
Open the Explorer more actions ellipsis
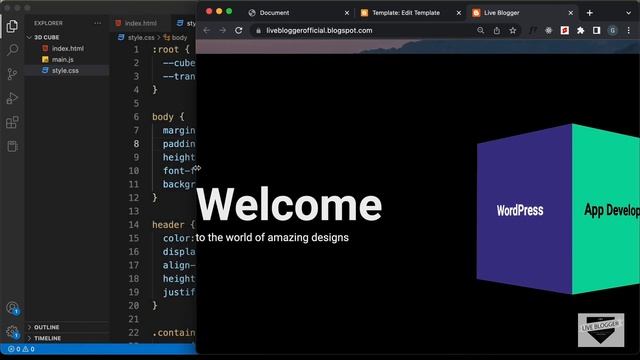tap(98, 23)
